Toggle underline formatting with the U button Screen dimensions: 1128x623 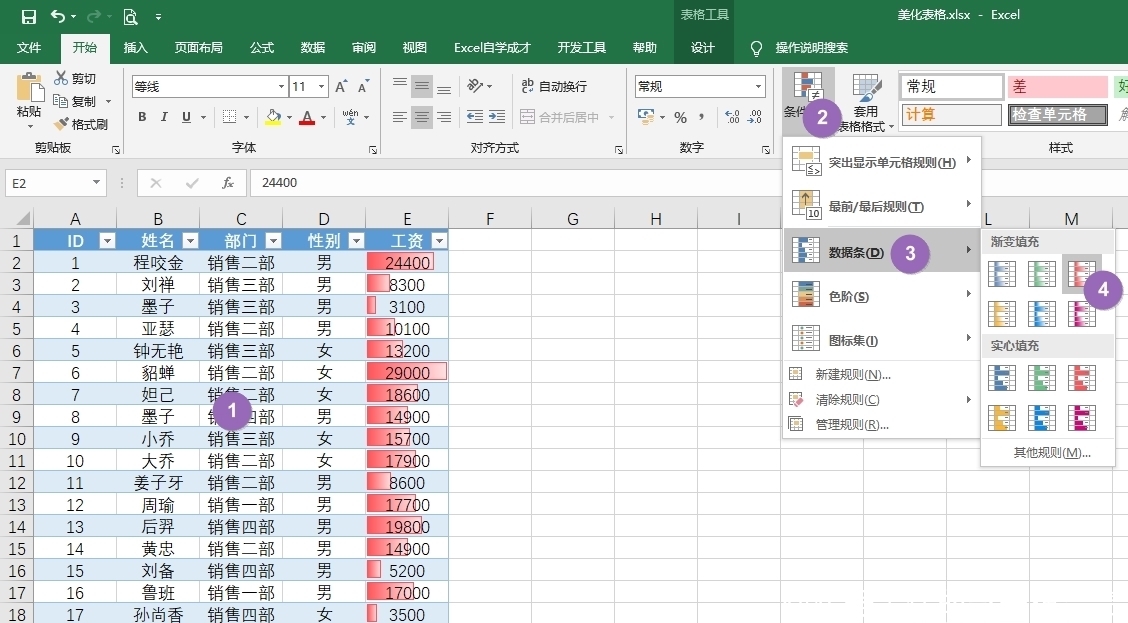[x=185, y=117]
